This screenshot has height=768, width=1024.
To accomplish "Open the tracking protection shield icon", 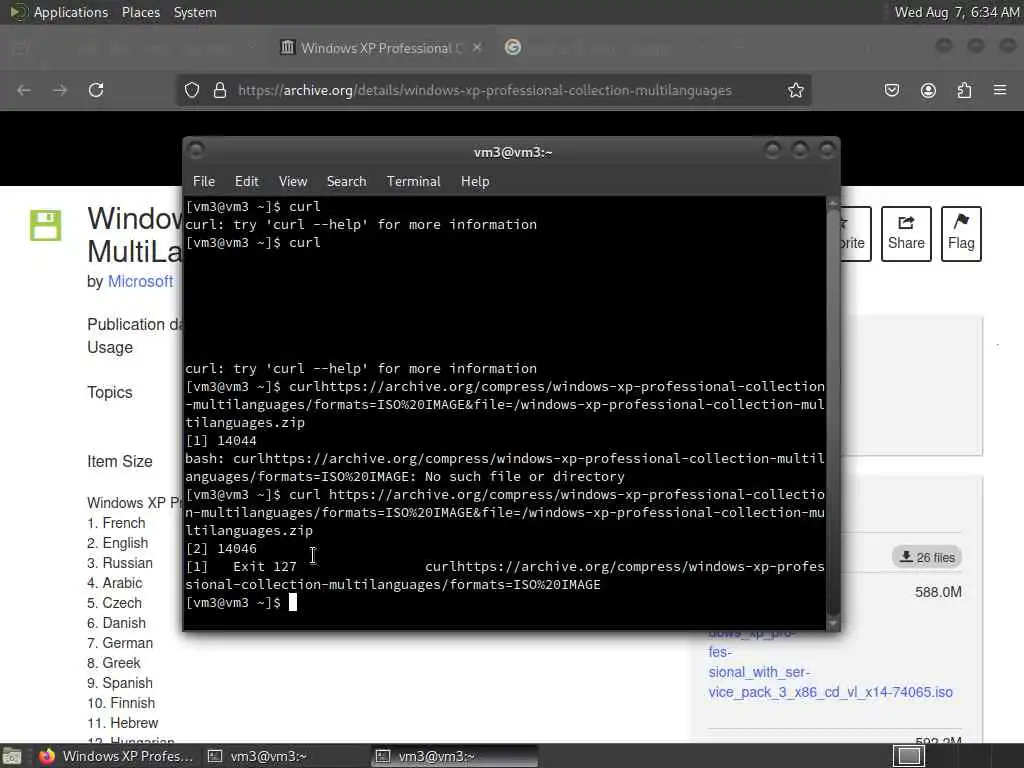I will tap(191, 90).
